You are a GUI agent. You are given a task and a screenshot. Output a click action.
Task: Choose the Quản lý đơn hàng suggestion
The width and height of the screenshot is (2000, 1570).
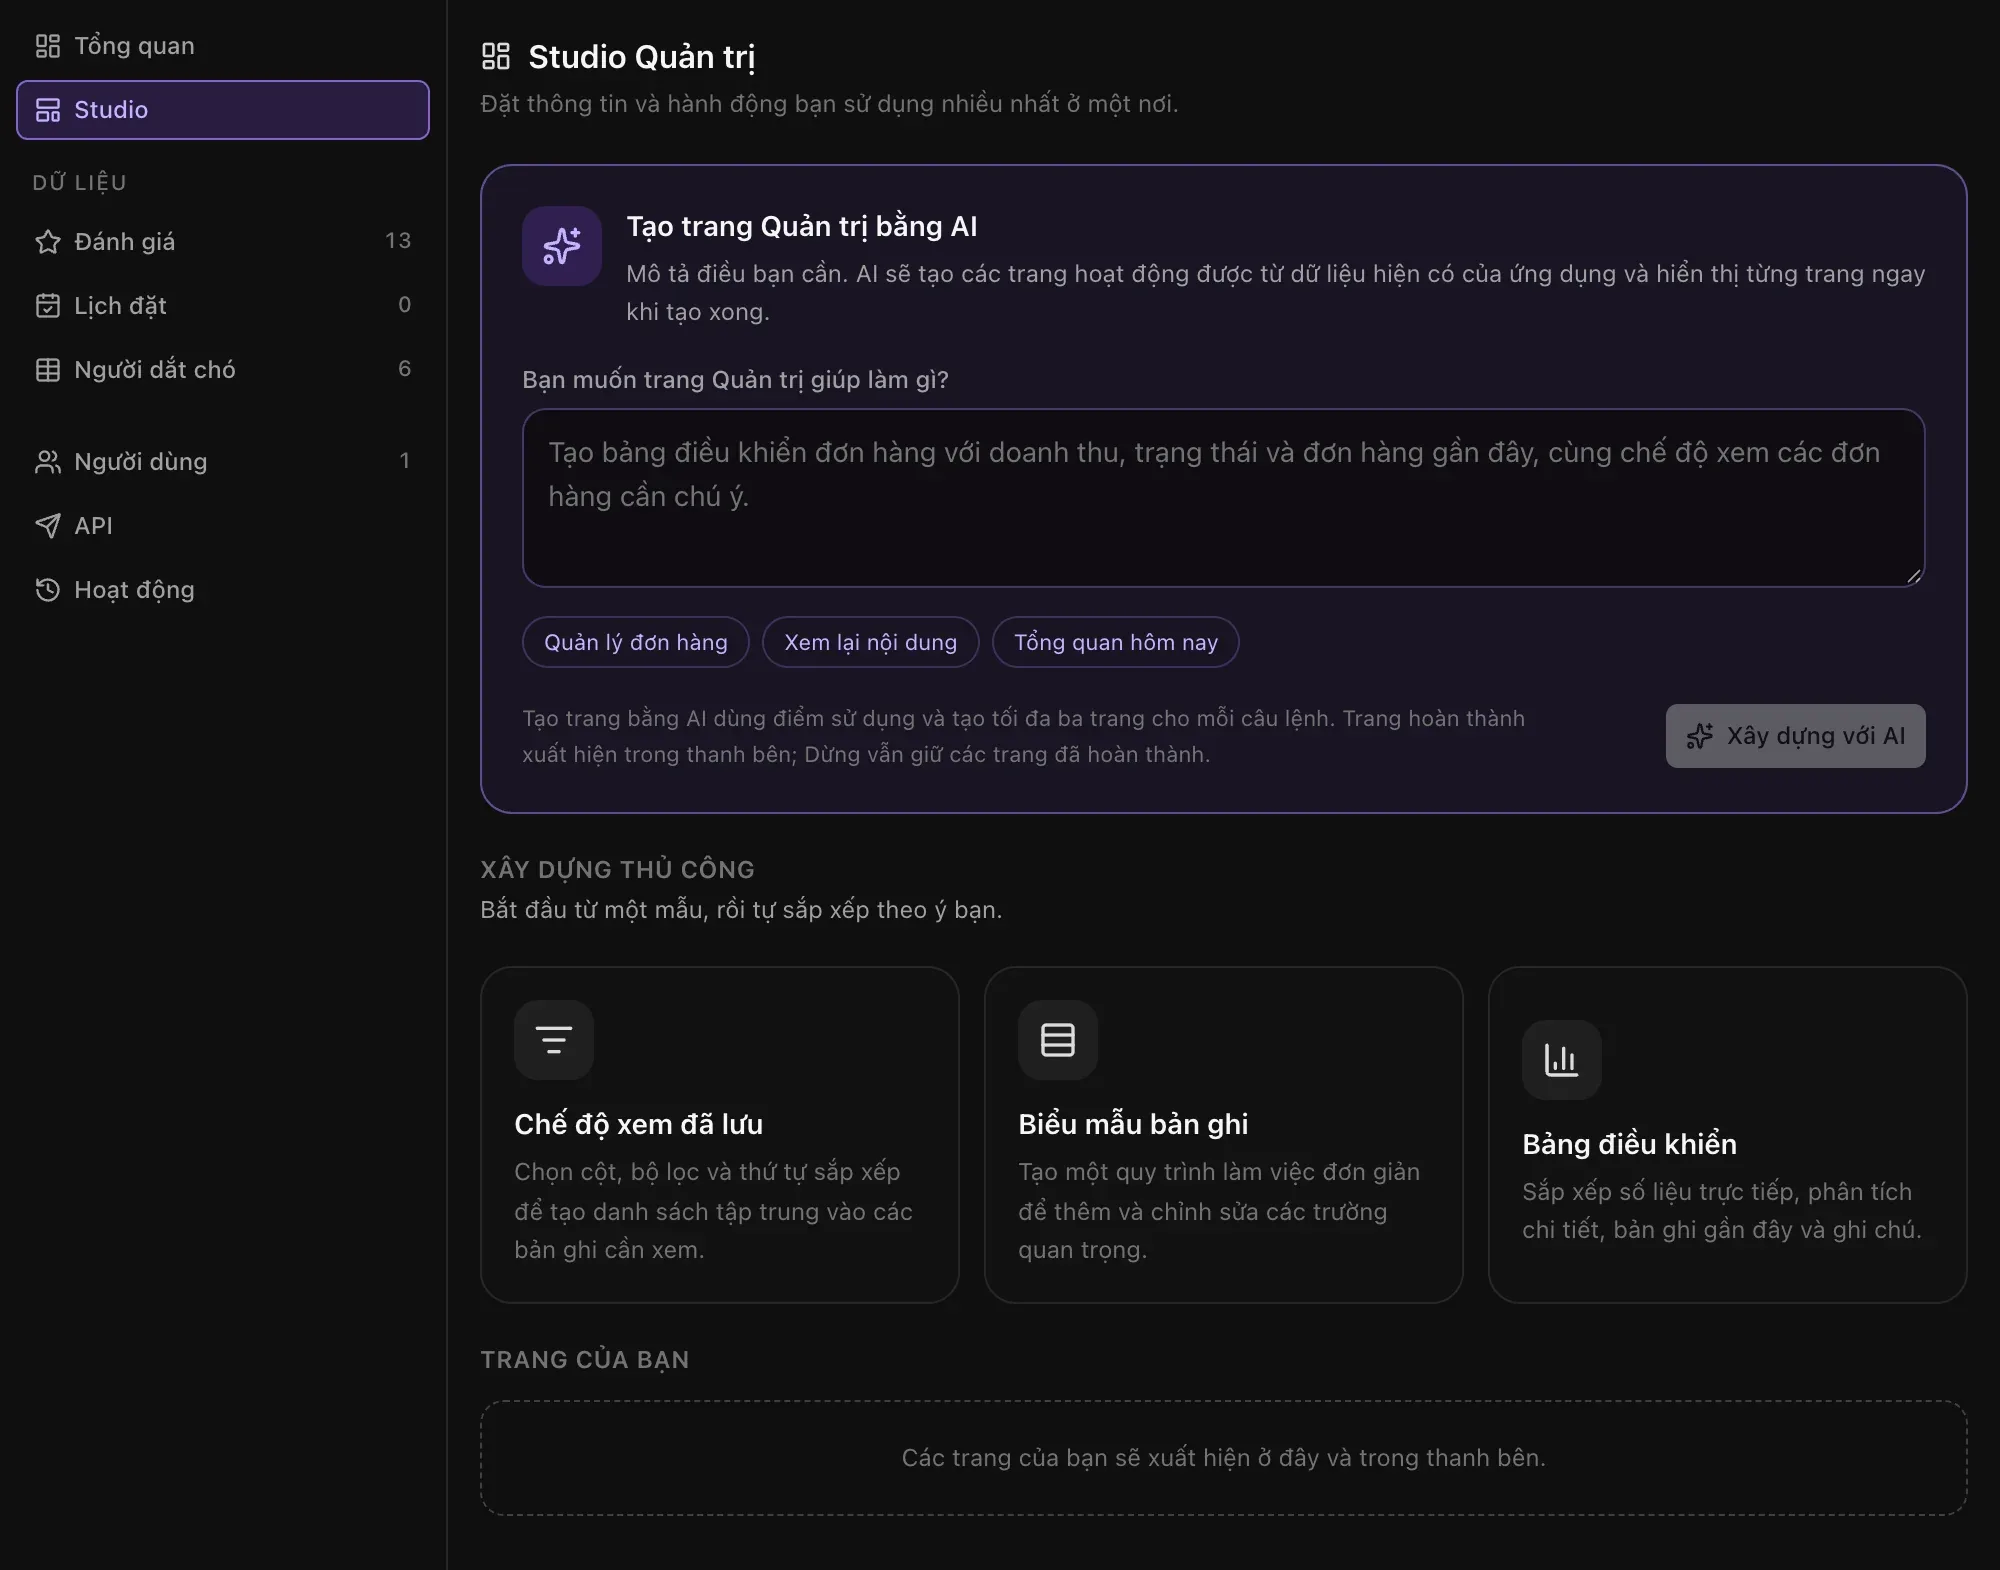point(636,642)
